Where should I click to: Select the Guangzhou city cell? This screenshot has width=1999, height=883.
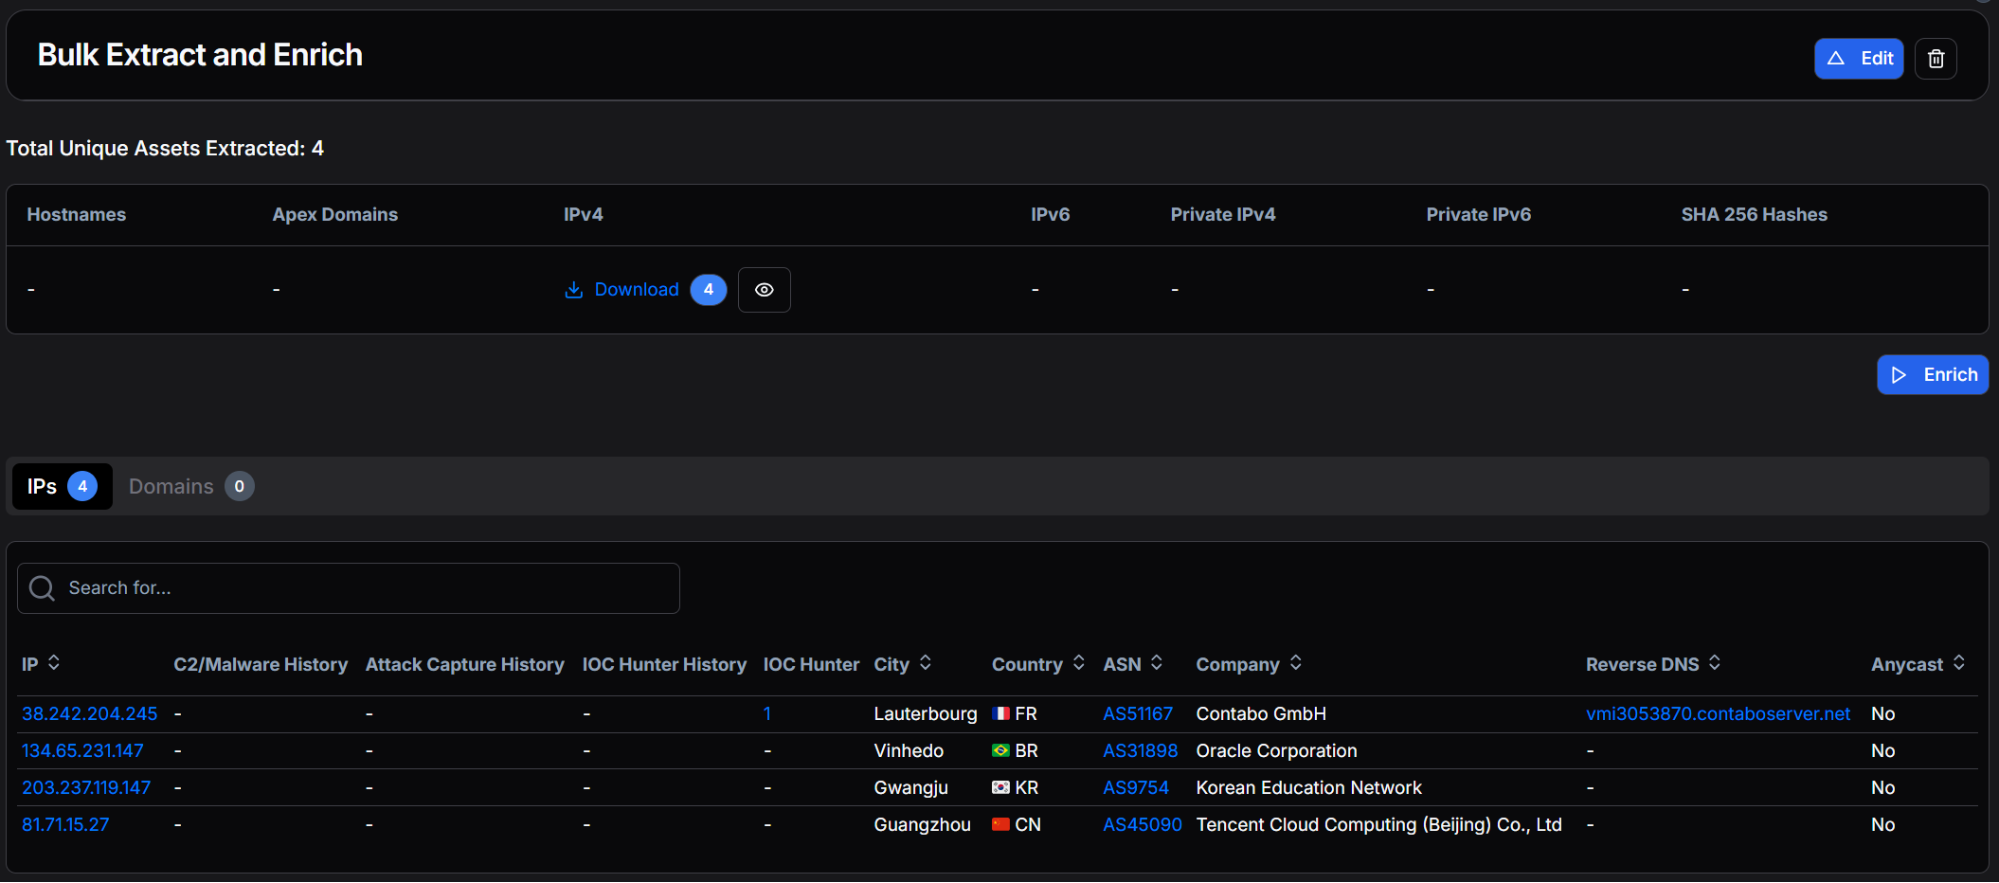click(922, 825)
